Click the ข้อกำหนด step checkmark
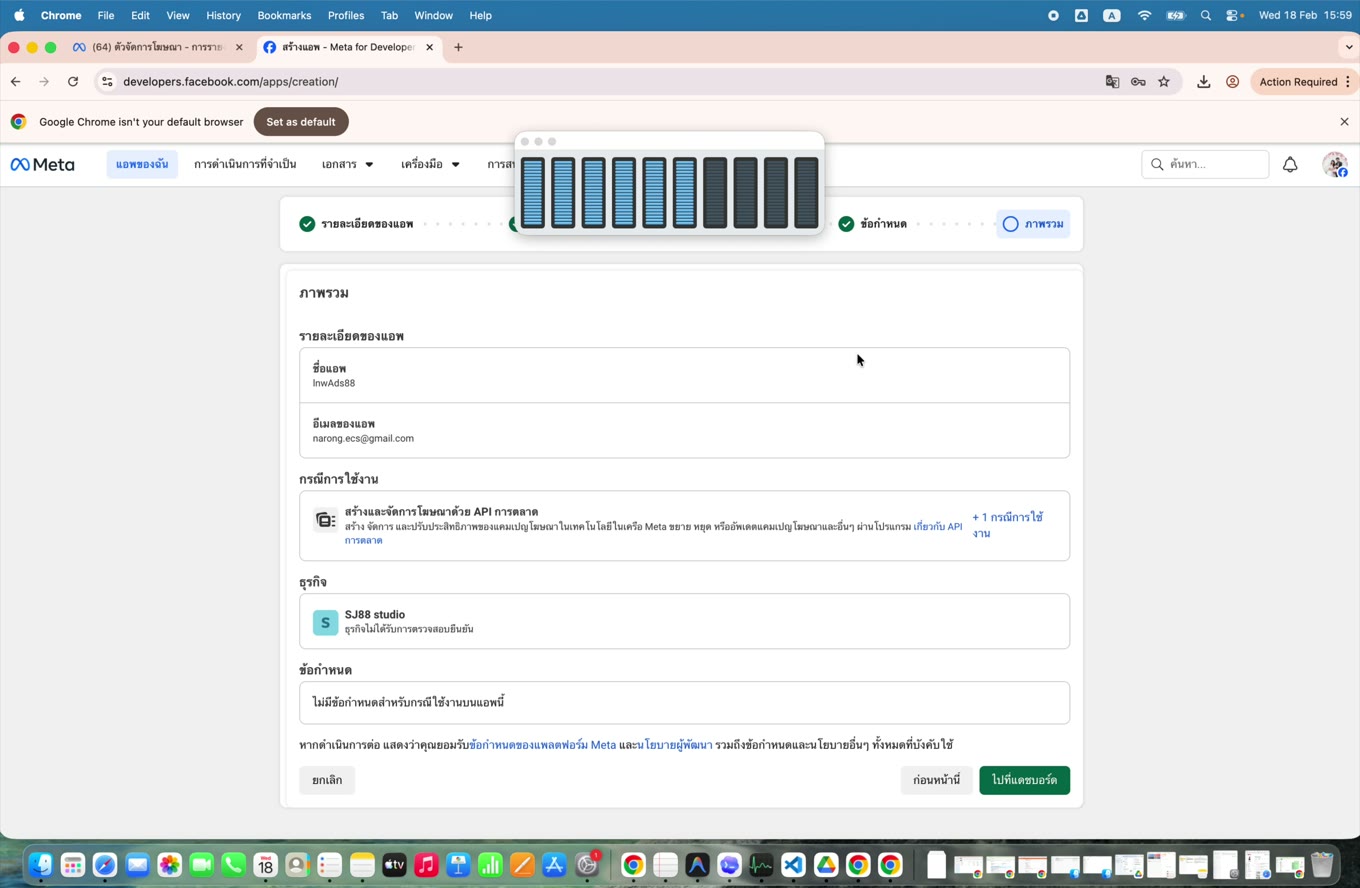The image size is (1360, 888). pos(846,224)
